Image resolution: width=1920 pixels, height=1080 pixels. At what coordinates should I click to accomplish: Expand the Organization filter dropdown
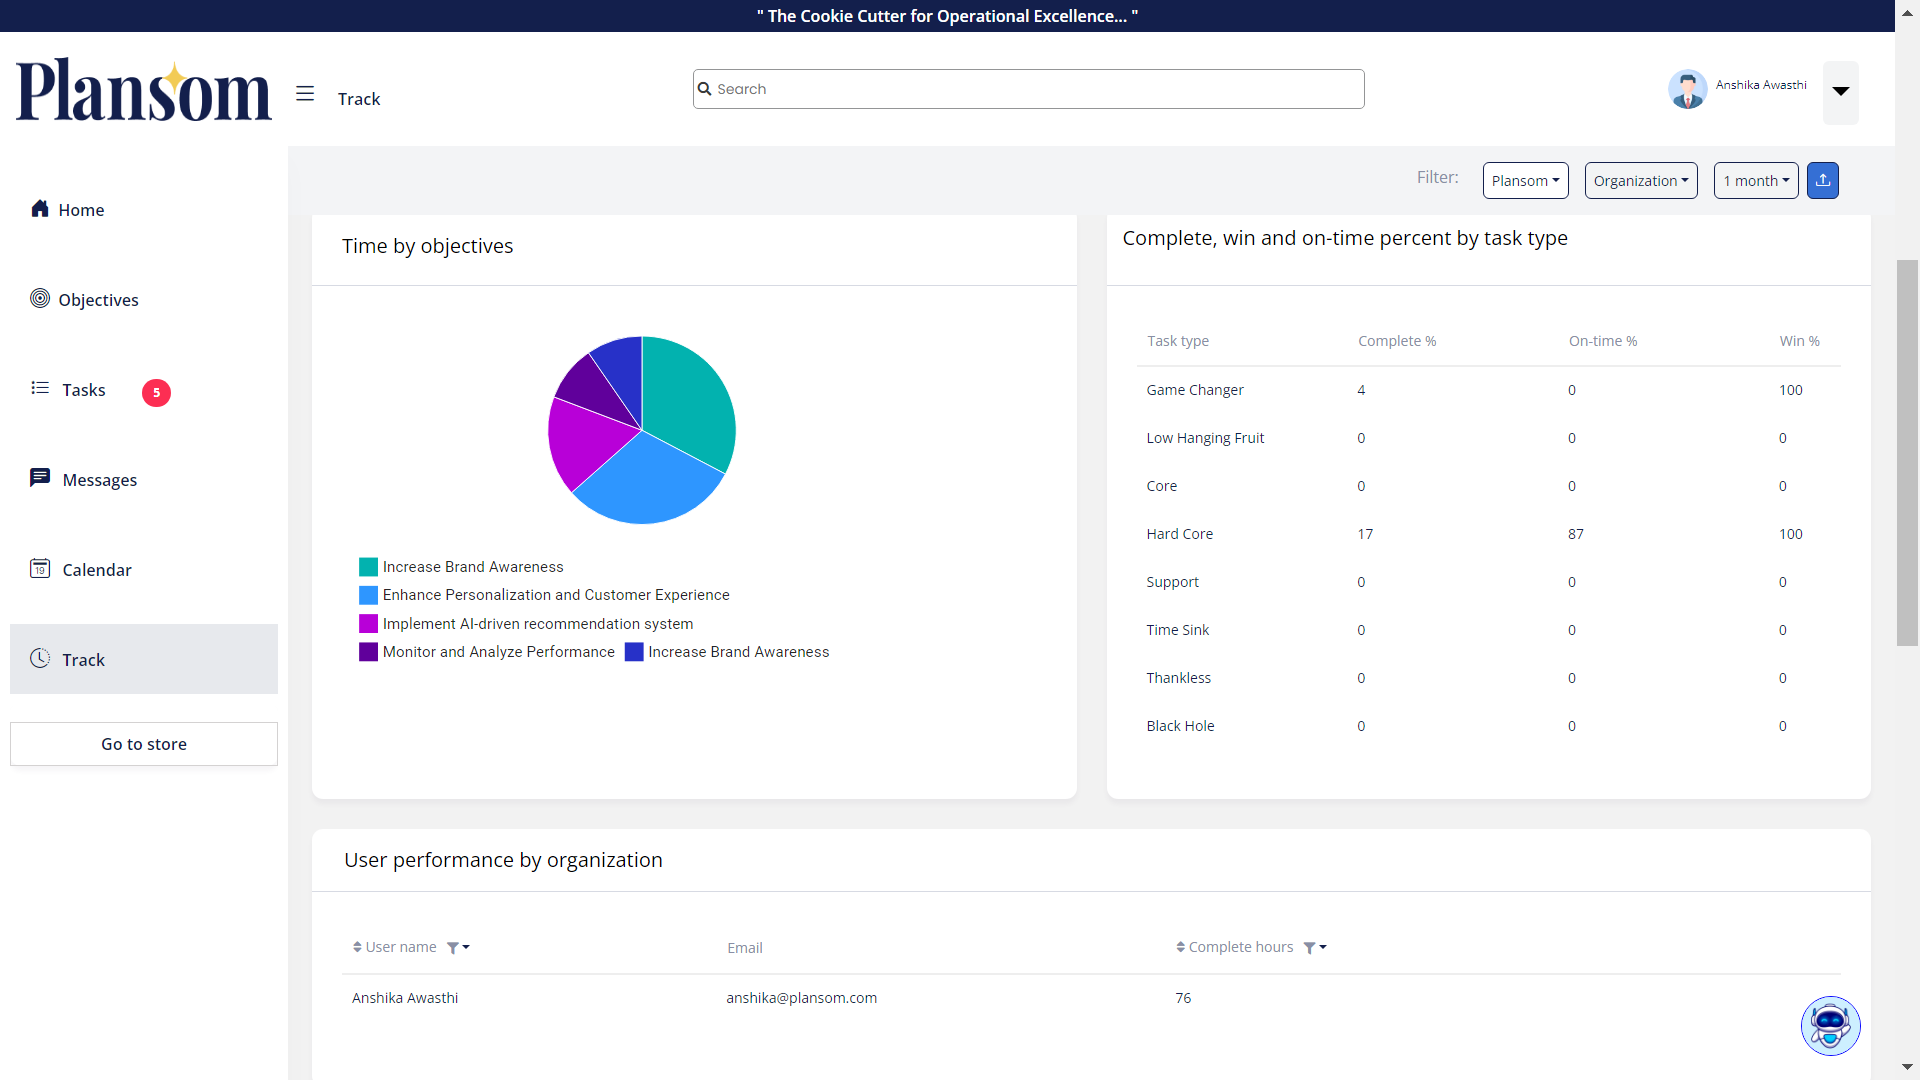[x=1640, y=181]
